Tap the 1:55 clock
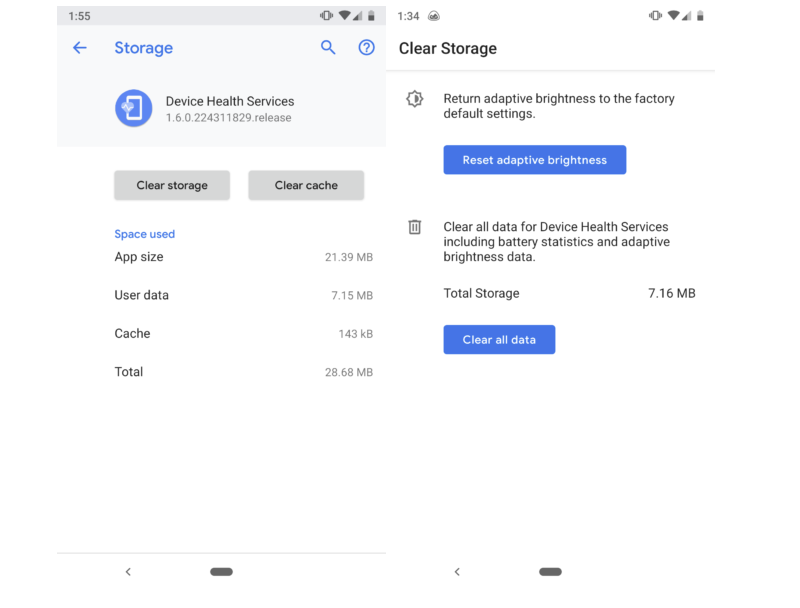 pos(80,16)
